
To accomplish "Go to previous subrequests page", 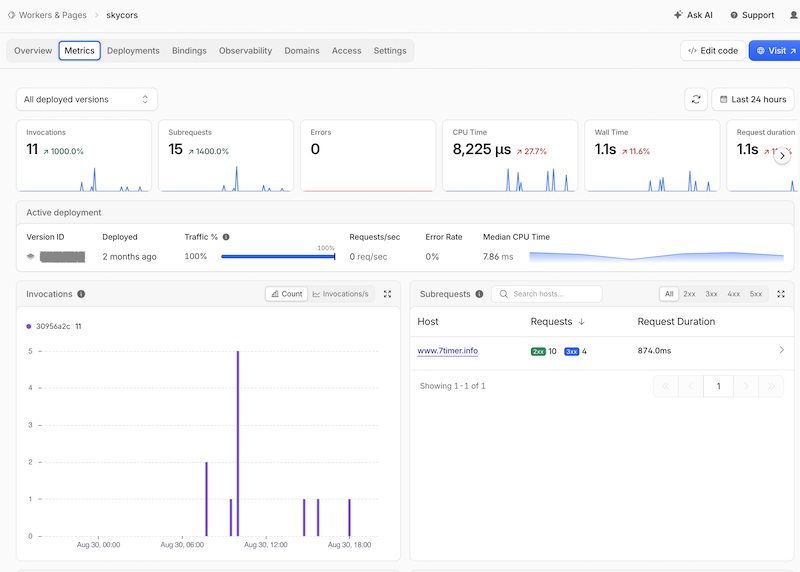I will [x=691, y=386].
